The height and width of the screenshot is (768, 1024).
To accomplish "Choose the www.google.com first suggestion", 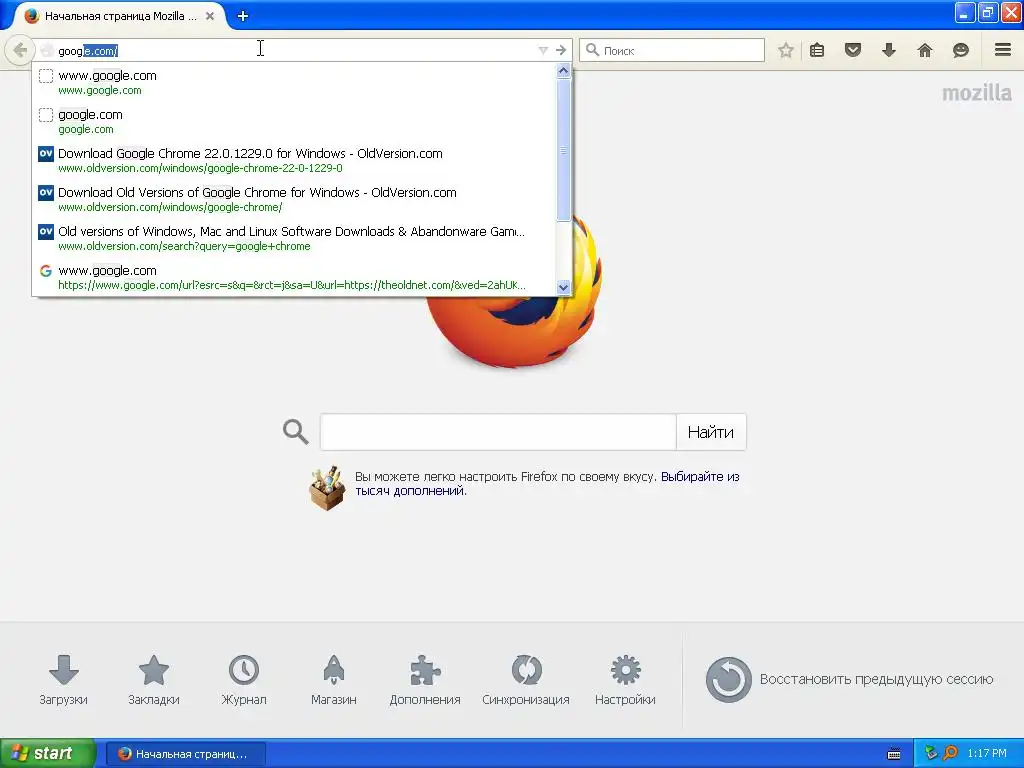I will (x=294, y=82).
